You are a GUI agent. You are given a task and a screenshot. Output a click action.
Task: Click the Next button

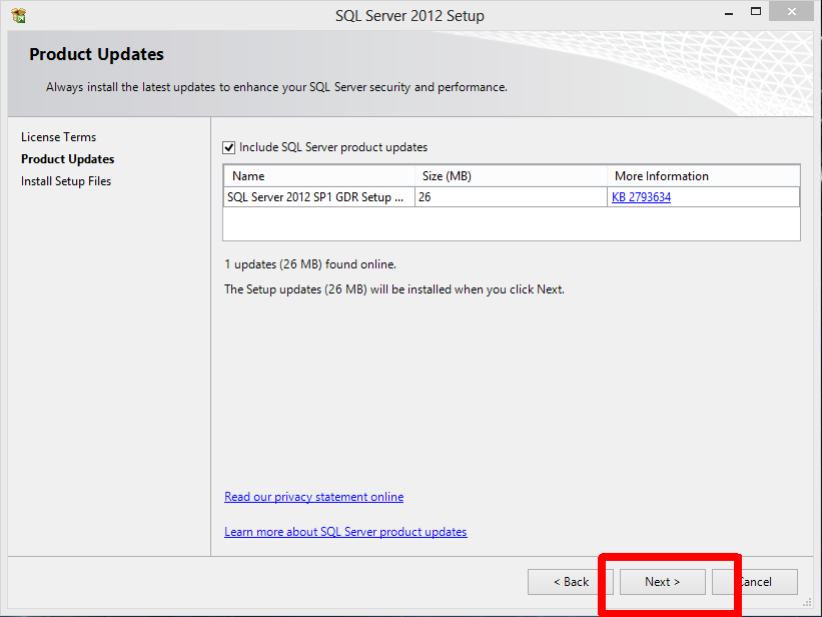pyautogui.click(x=663, y=582)
